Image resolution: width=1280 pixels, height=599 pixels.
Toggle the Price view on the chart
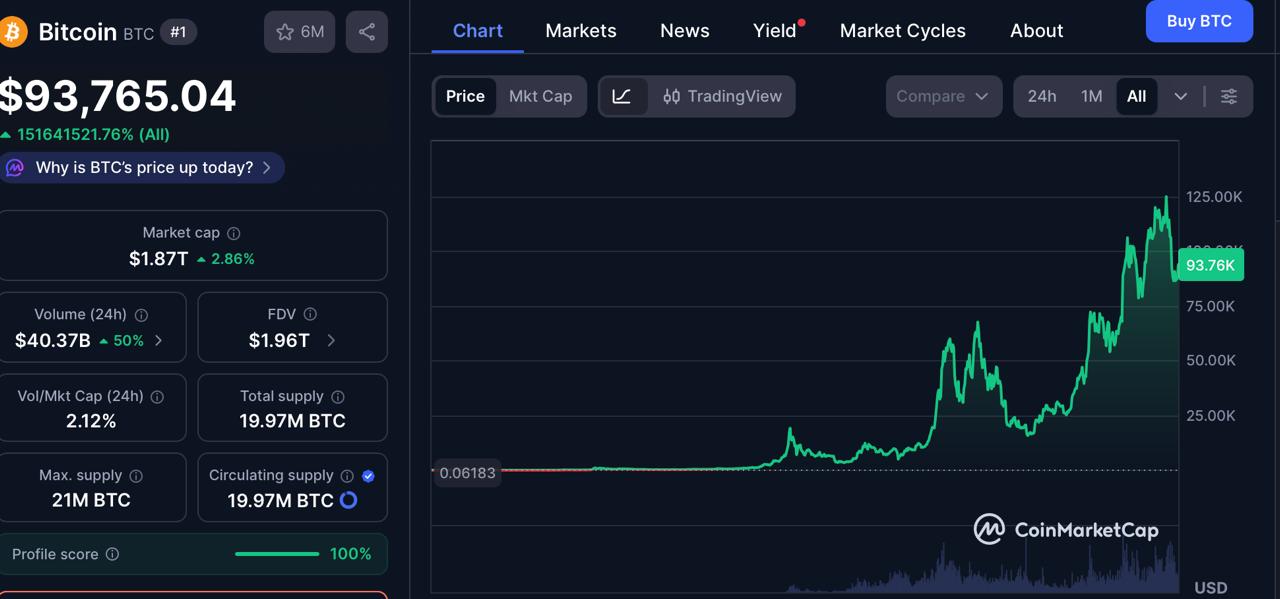point(465,96)
